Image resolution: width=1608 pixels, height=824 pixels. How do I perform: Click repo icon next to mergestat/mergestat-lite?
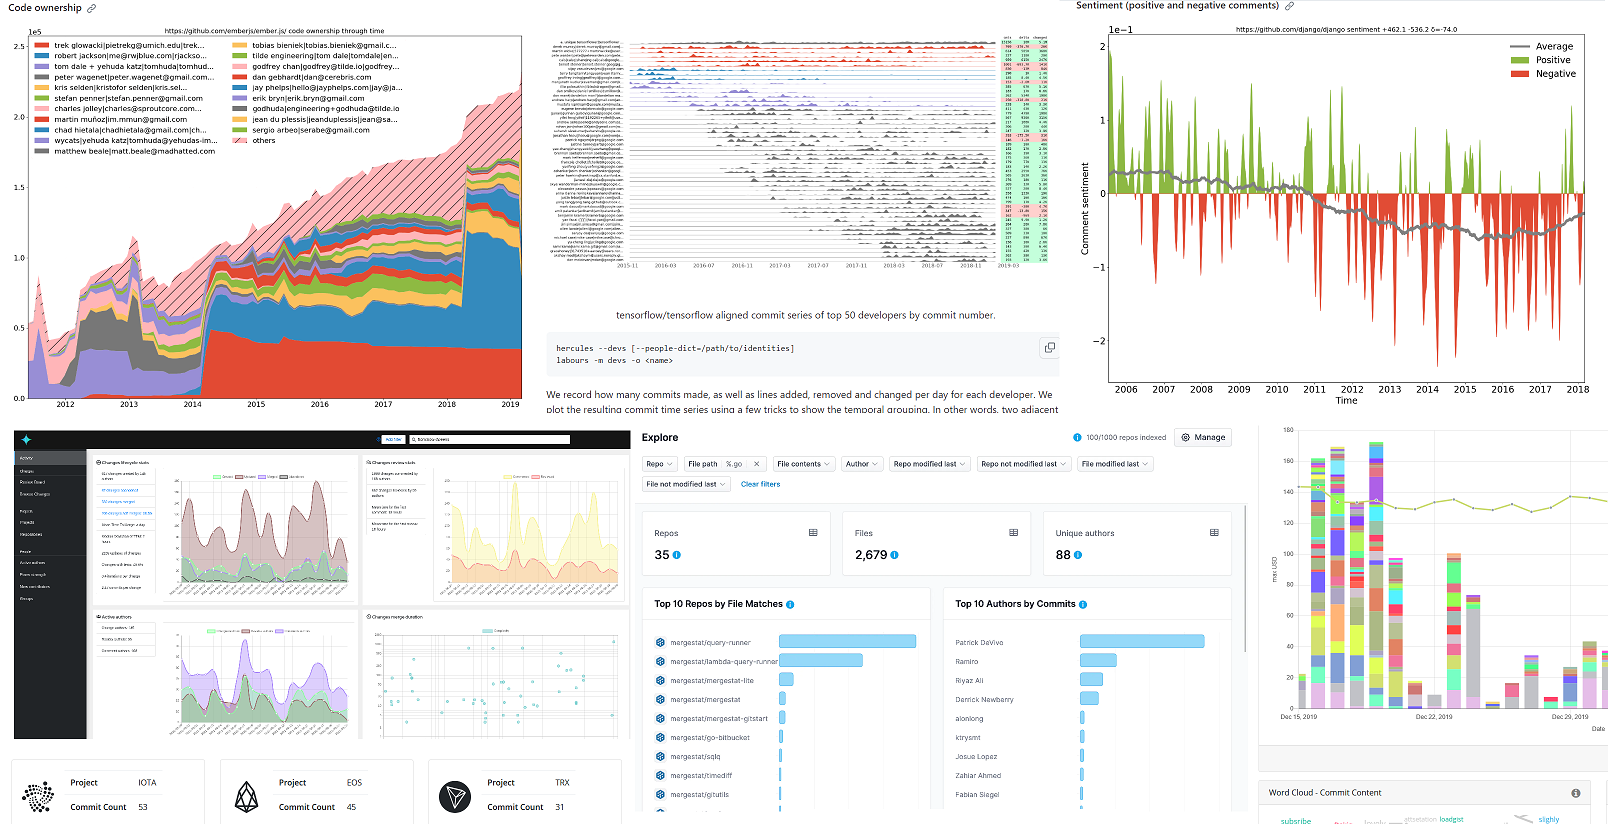click(x=660, y=681)
